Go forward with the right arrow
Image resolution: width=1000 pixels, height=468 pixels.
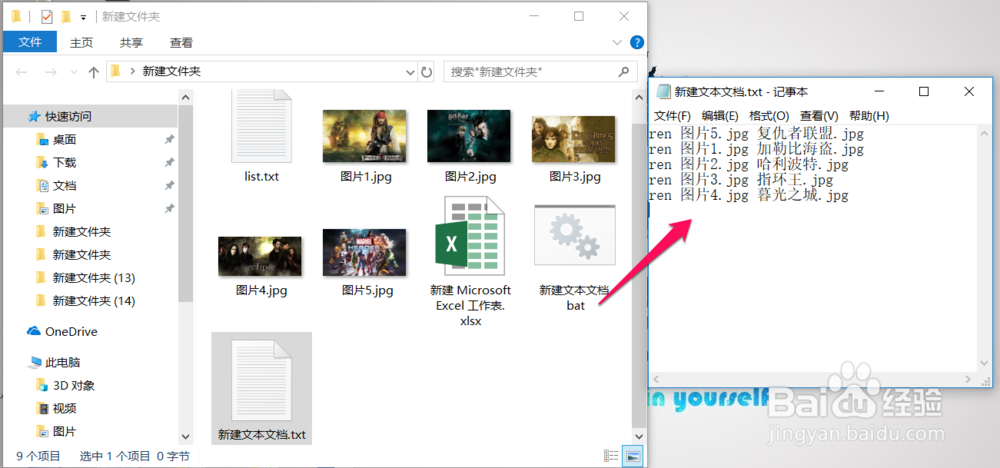51,72
